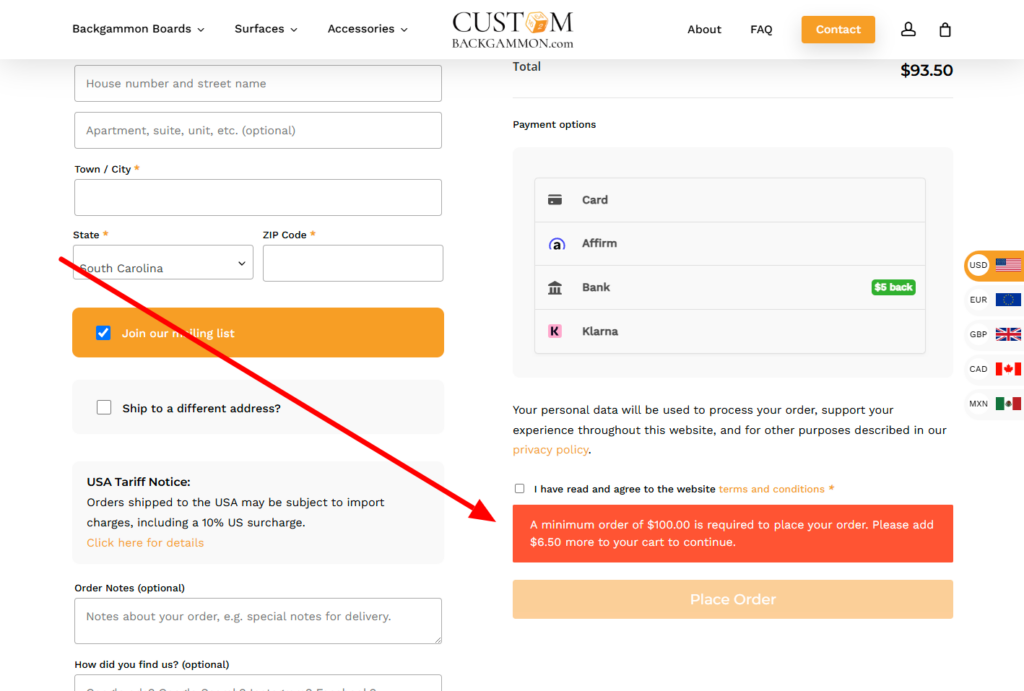
Task: Focus Apartment, suite, unit field
Action: click(x=258, y=130)
